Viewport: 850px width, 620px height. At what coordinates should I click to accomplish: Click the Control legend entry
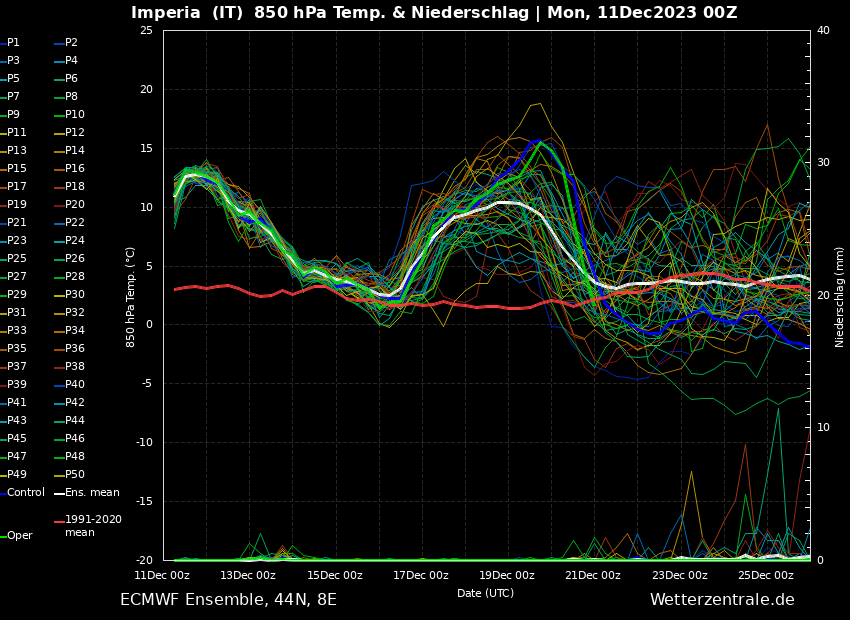(25, 493)
